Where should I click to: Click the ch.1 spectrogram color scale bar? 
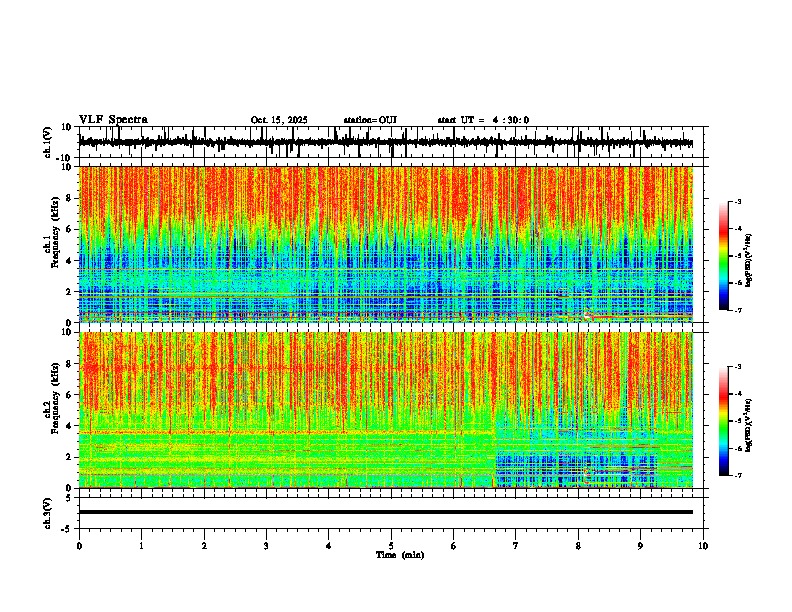coord(723,256)
